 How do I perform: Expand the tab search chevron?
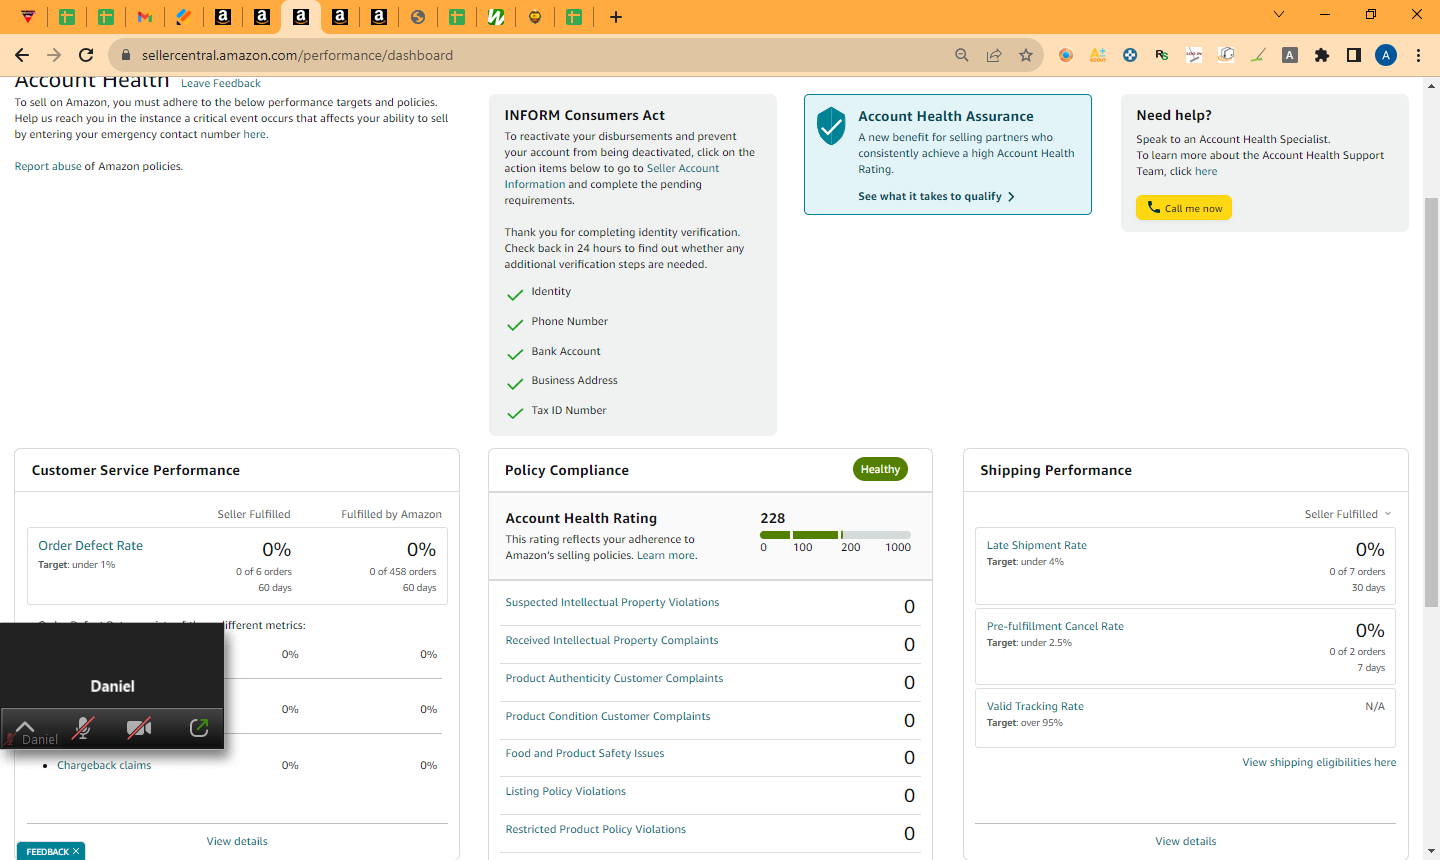[1279, 15]
